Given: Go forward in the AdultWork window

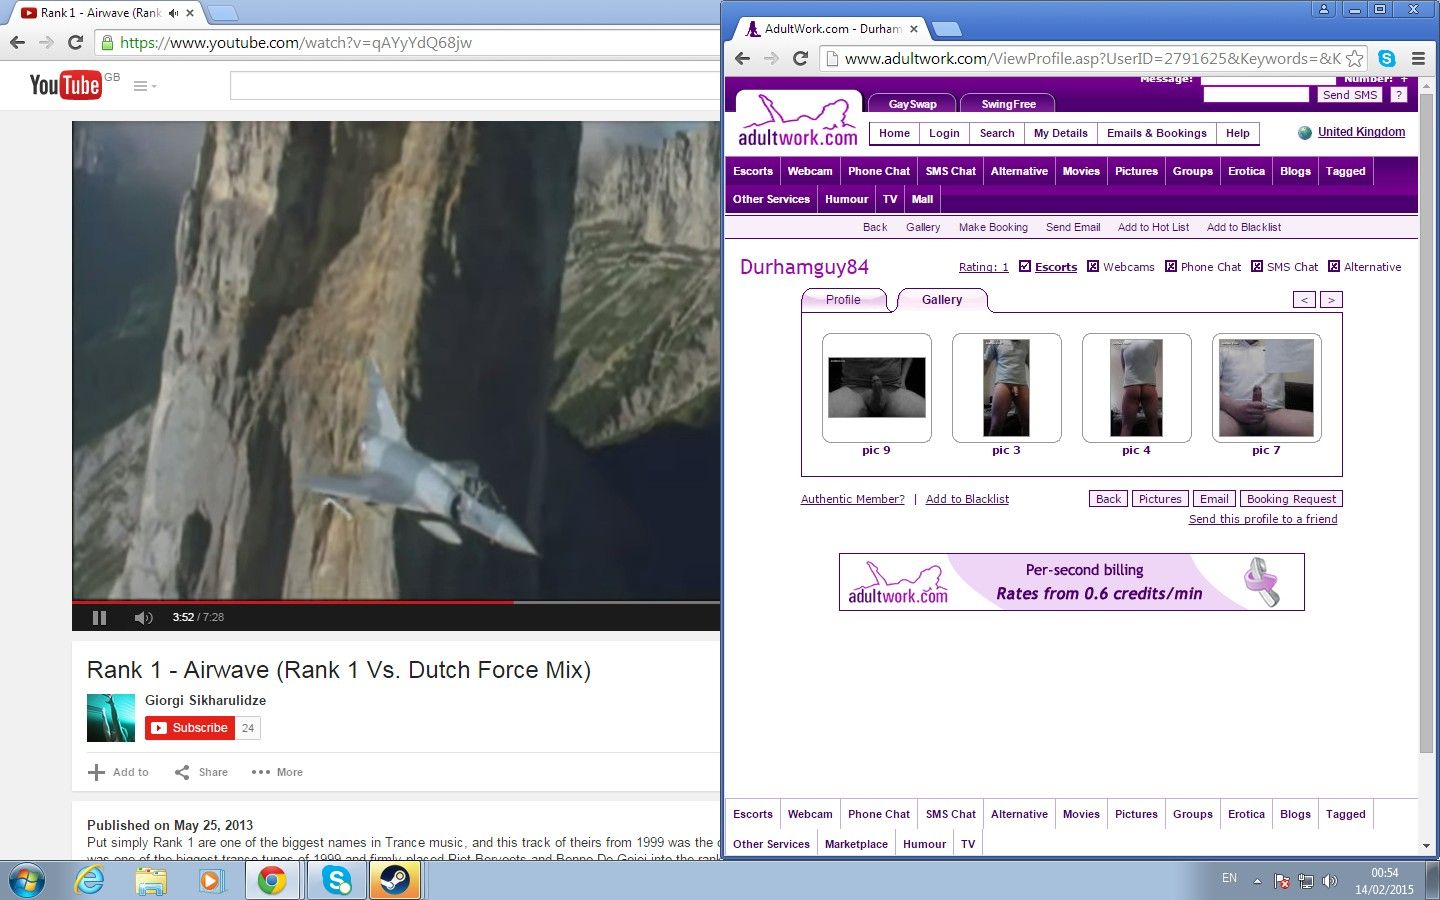Looking at the screenshot, I should click(771, 58).
